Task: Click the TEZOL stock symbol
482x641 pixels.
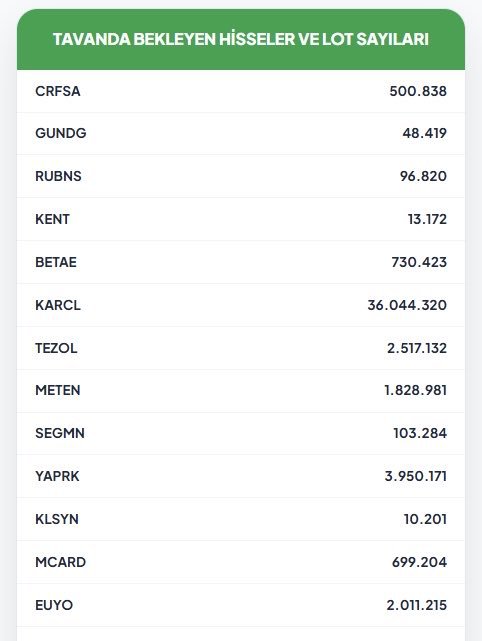Action: (56, 348)
